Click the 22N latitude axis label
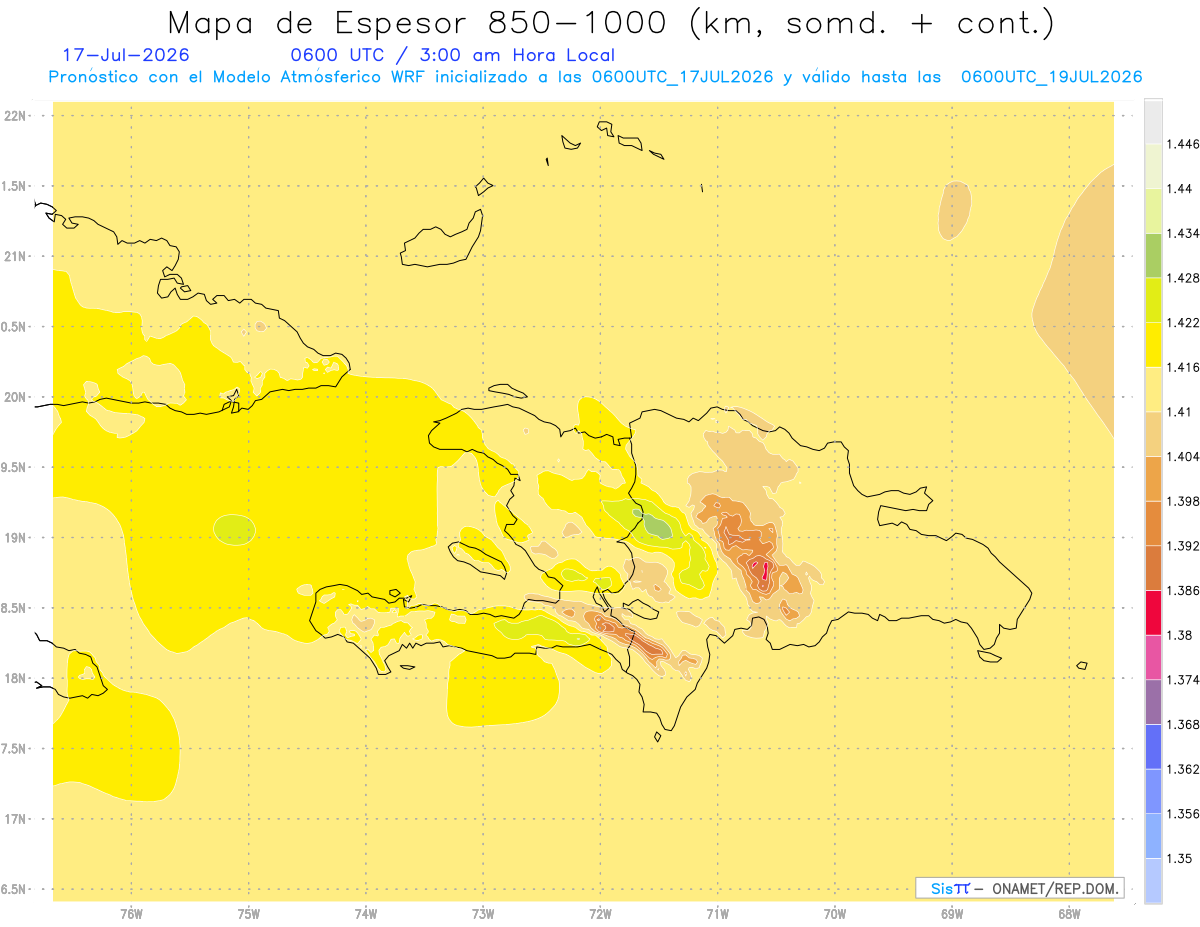The image size is (1200, 927). click(x=17, y=116)
